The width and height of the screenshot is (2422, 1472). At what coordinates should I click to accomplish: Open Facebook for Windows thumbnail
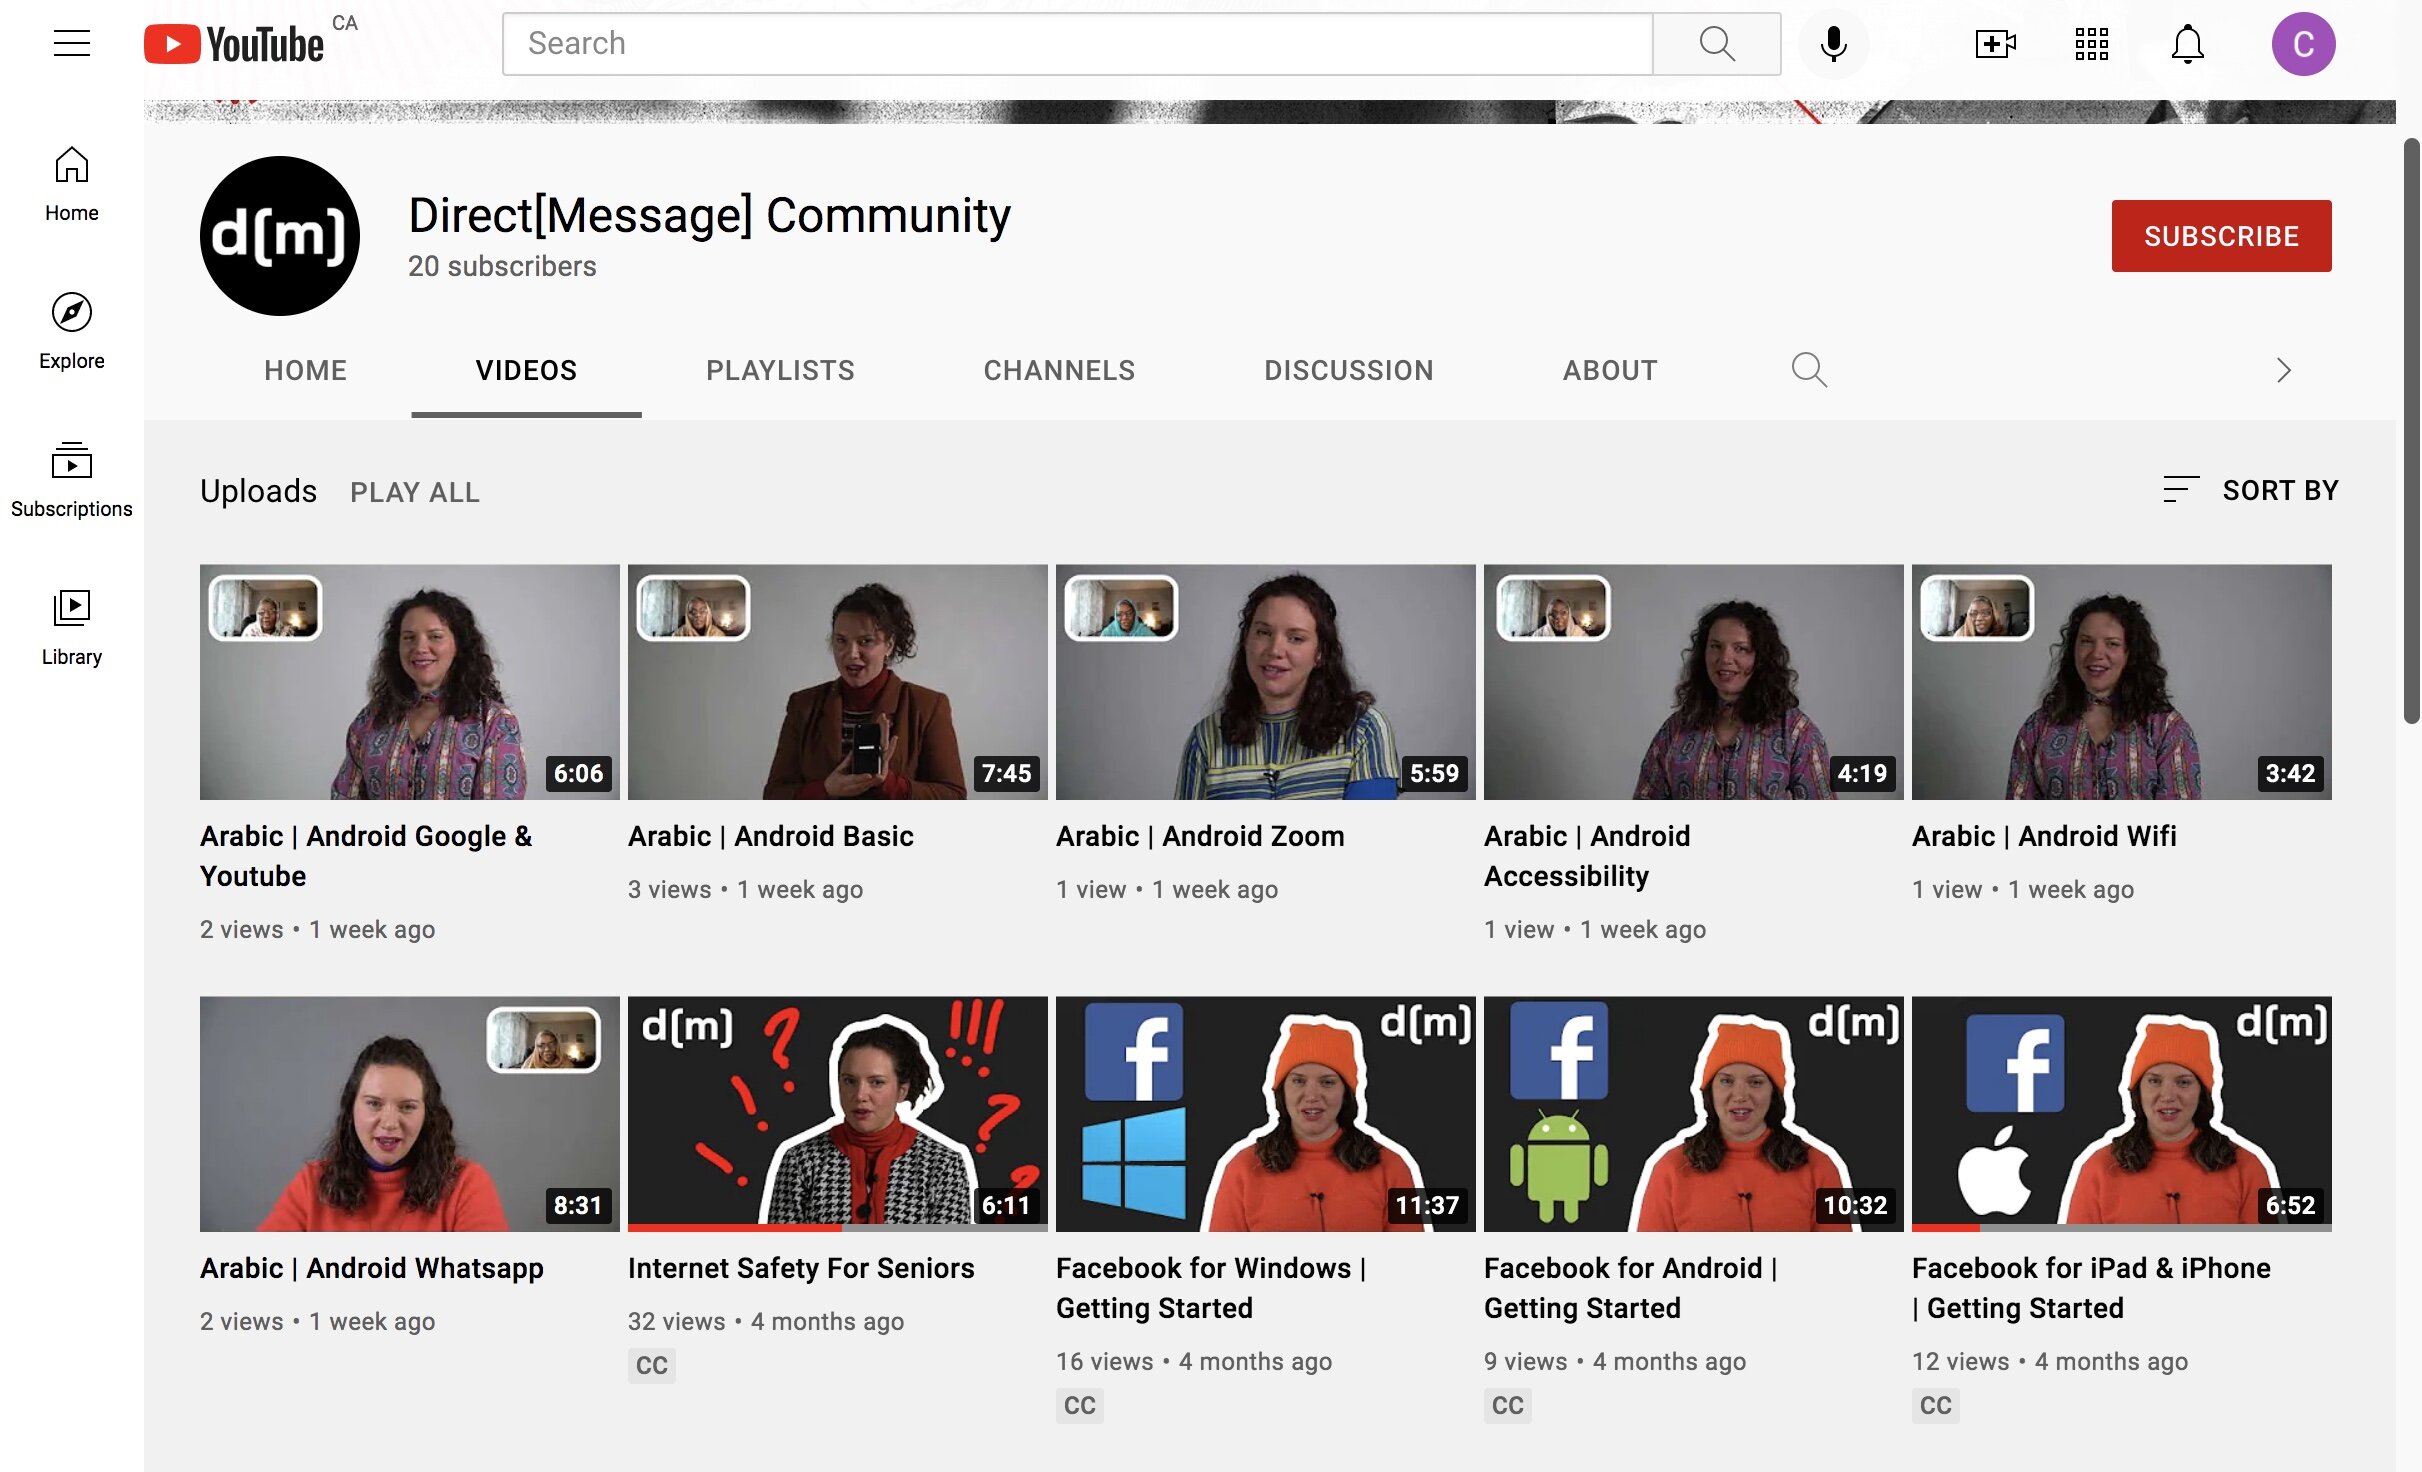click(x=1266, y=1114)
